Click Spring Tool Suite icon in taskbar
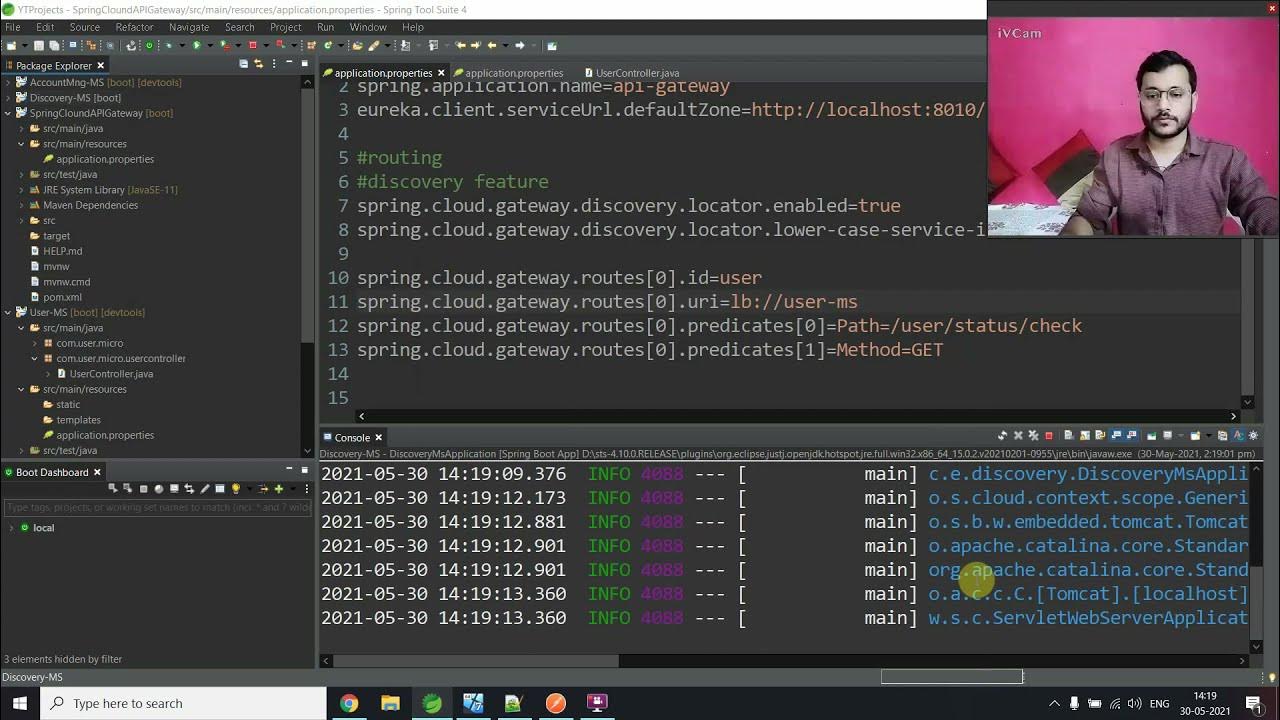 [432, 703]
